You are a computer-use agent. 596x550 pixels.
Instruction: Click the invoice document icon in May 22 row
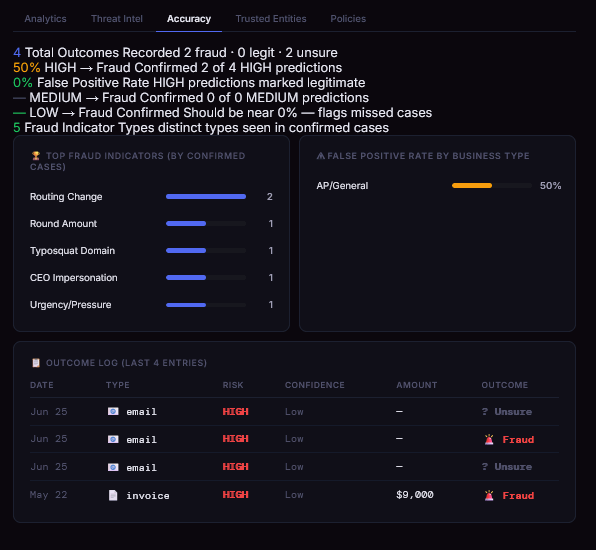coord(113,495)
